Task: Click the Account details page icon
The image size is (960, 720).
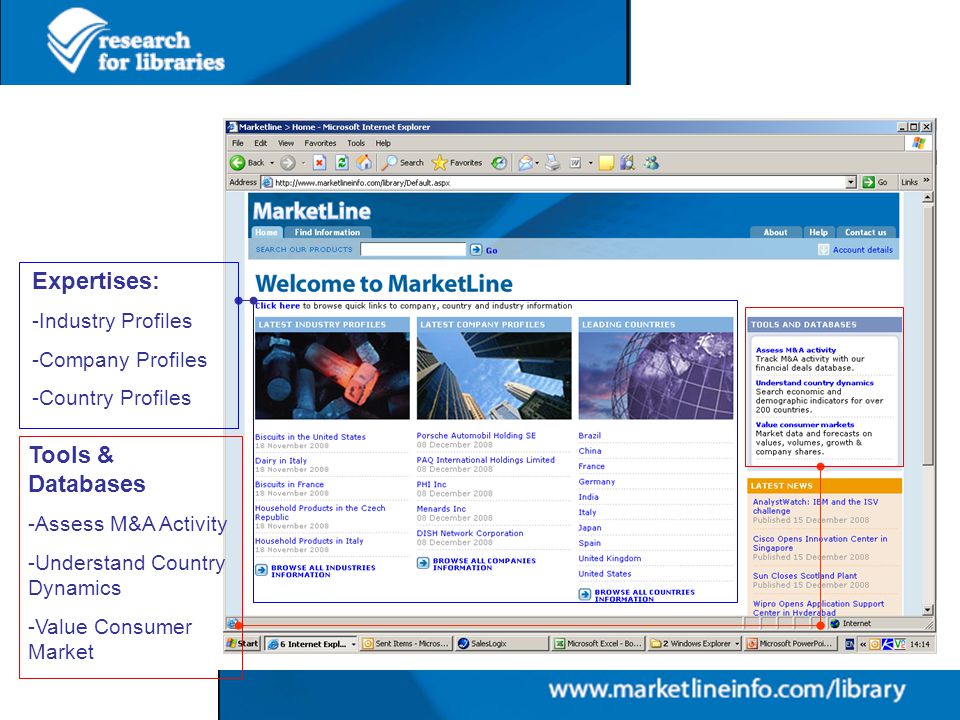Action: tap(823, 250)
